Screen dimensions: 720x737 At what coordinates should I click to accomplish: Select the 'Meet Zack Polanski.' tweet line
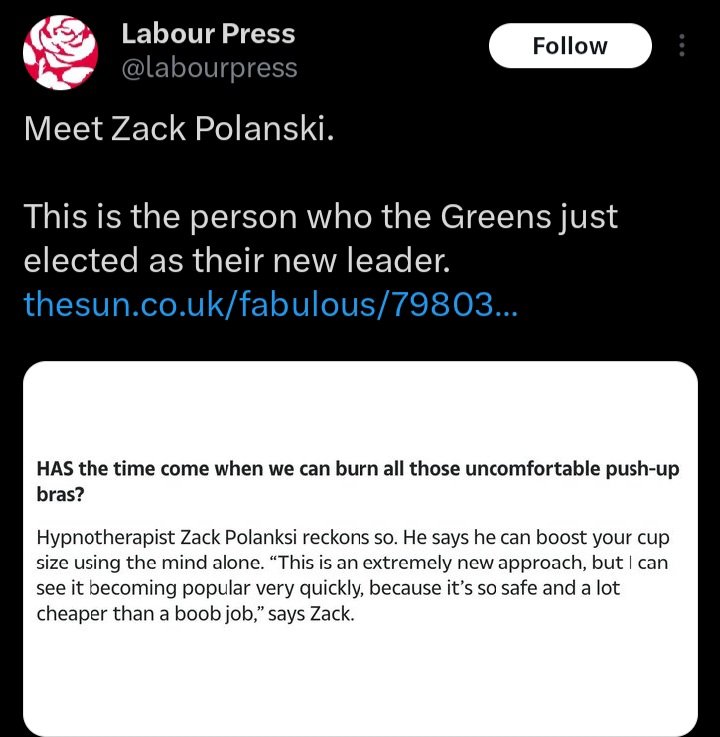pyautogui.click(x=179, y=128)
